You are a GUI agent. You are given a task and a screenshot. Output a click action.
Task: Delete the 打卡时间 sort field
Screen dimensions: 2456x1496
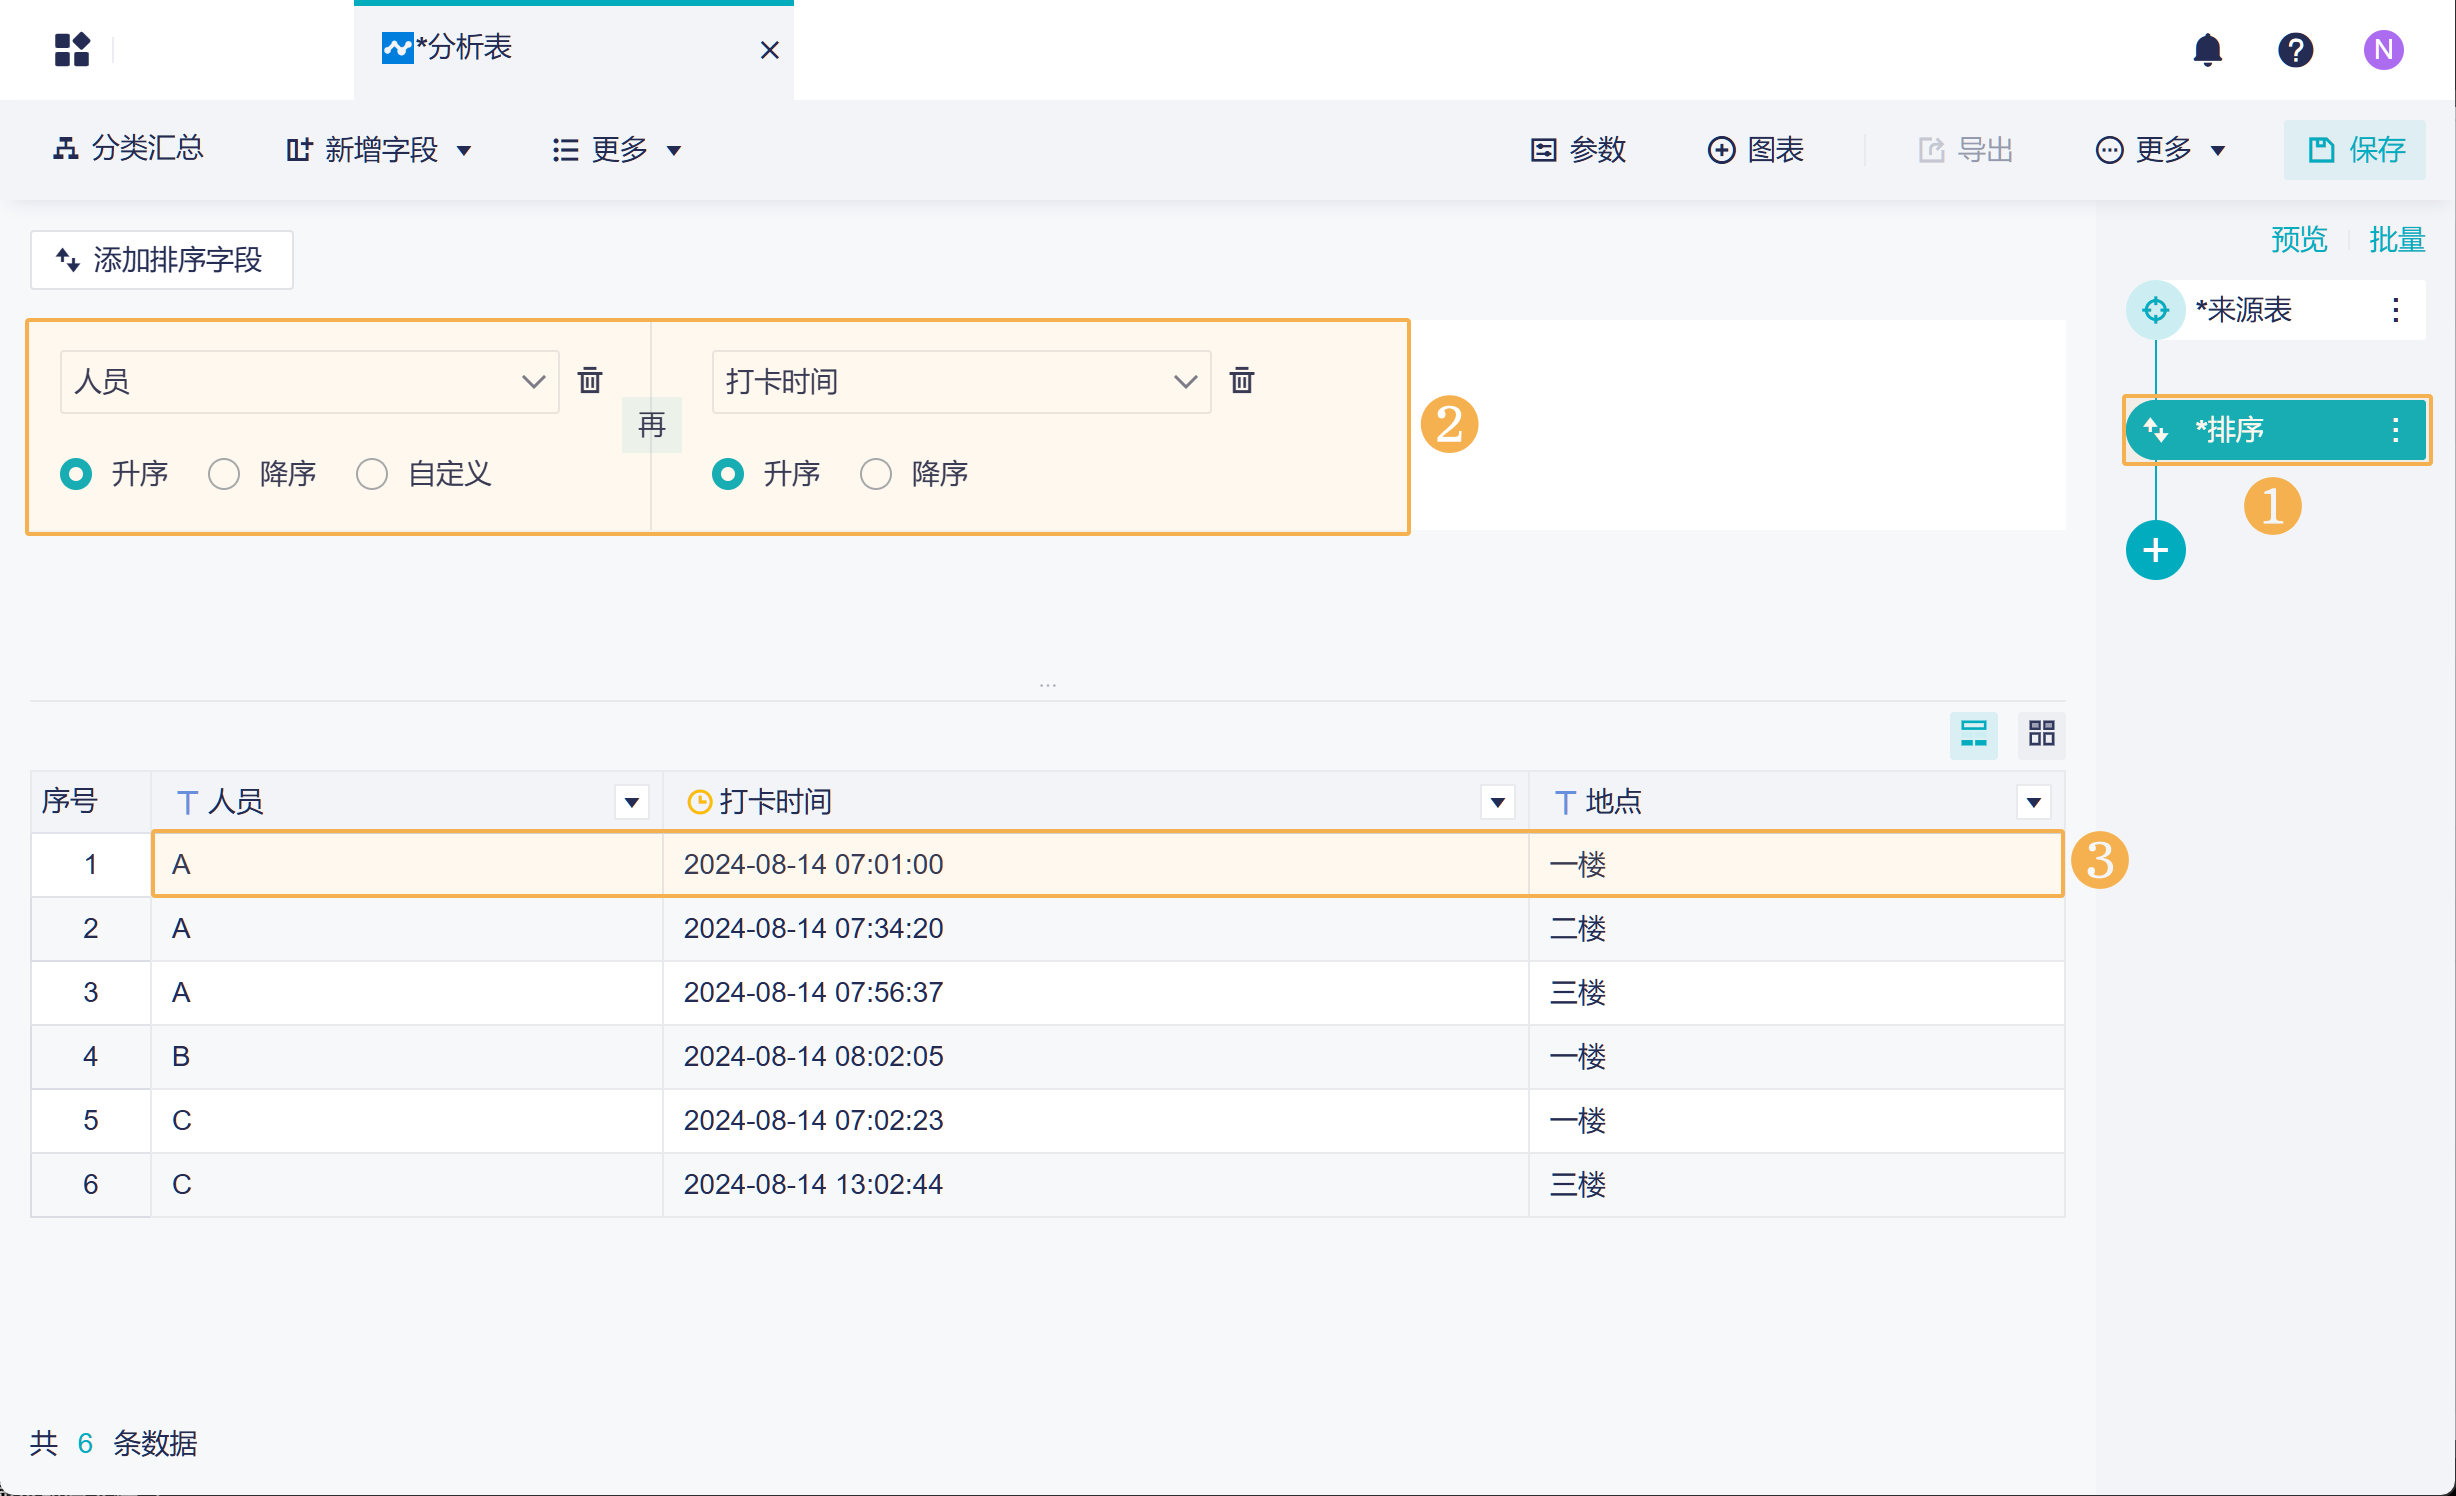point(1242,381)
